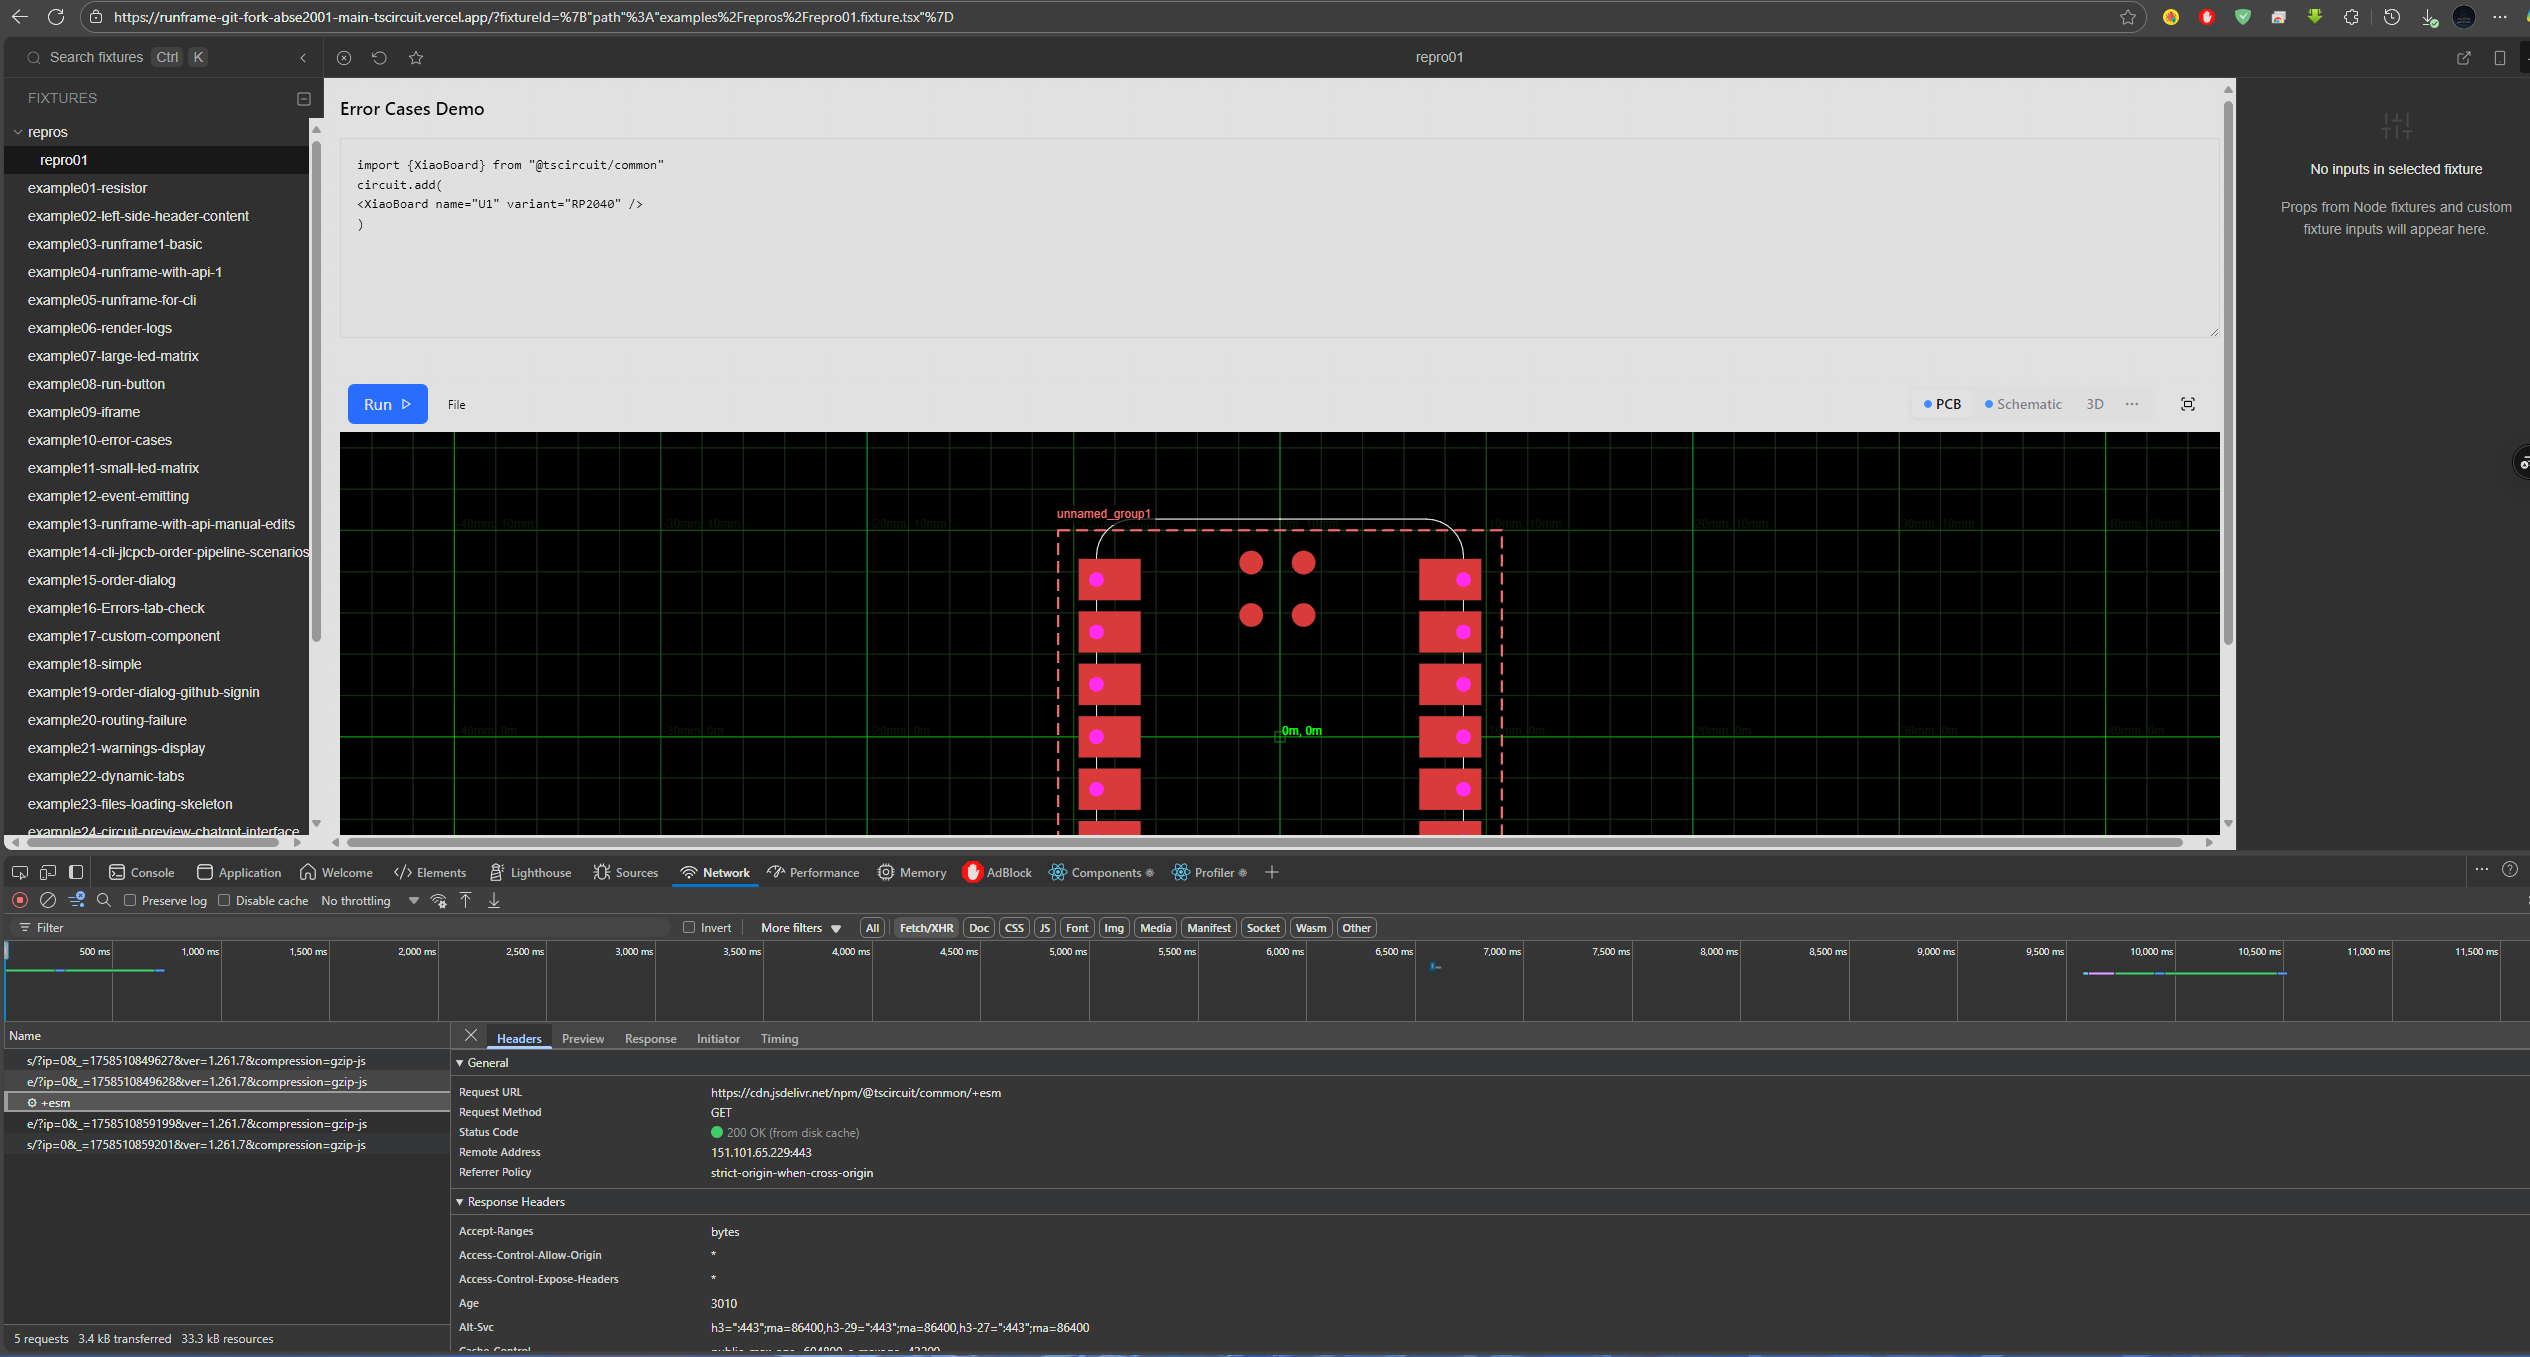Viewport: 2530px width, 1357px height.
Task: Enable Preserve log checkbox
Action: coord(130,900)
